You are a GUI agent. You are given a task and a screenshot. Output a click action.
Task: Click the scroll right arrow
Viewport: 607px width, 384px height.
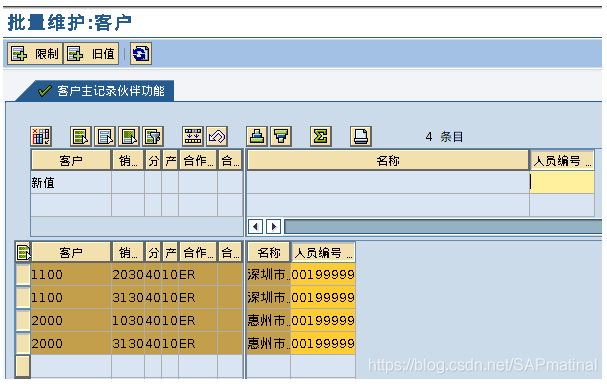274,226
